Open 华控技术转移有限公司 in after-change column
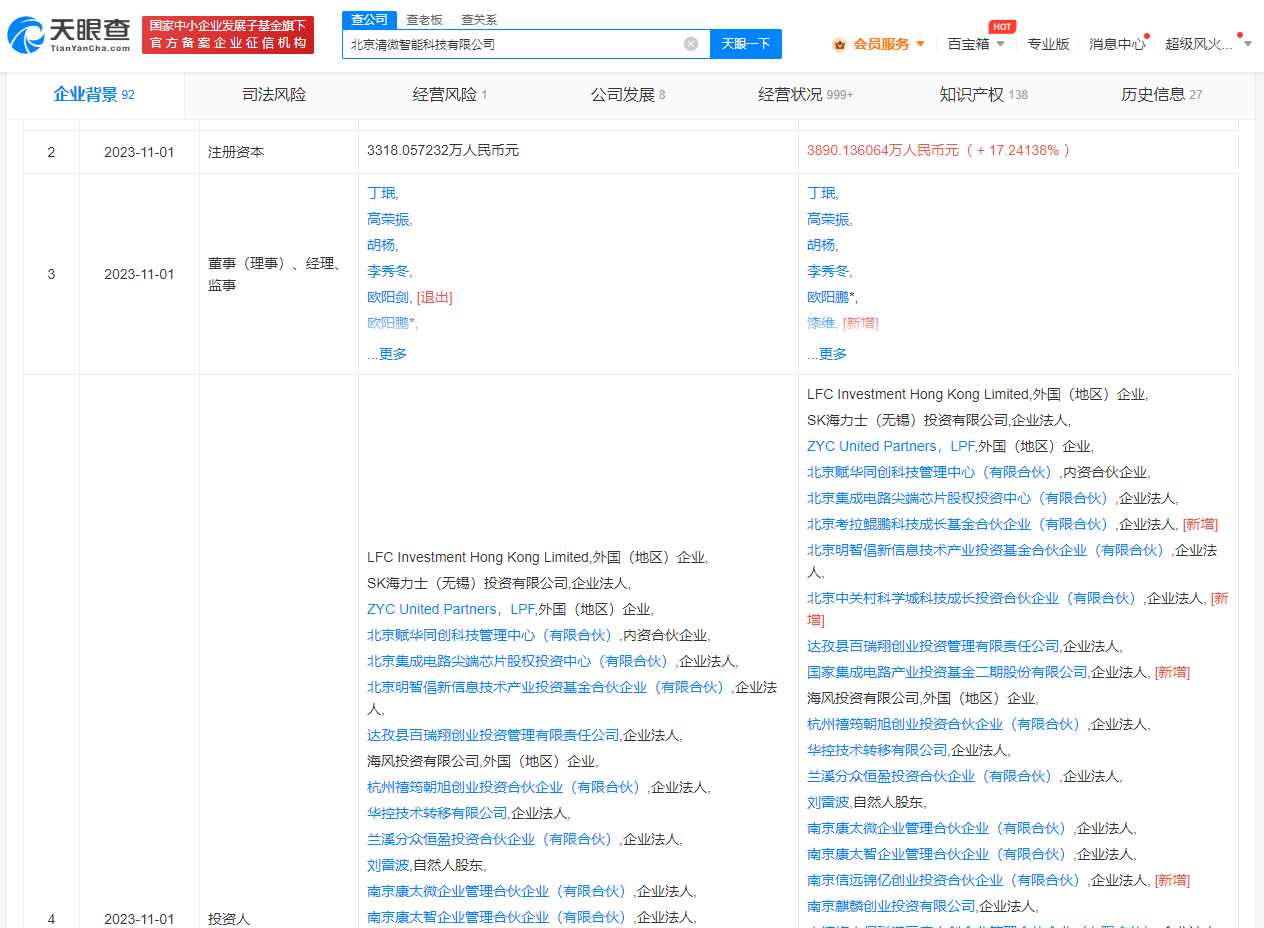Viewport: 1264px width, 928px height. pyautogui.click(x=877, y=750)
